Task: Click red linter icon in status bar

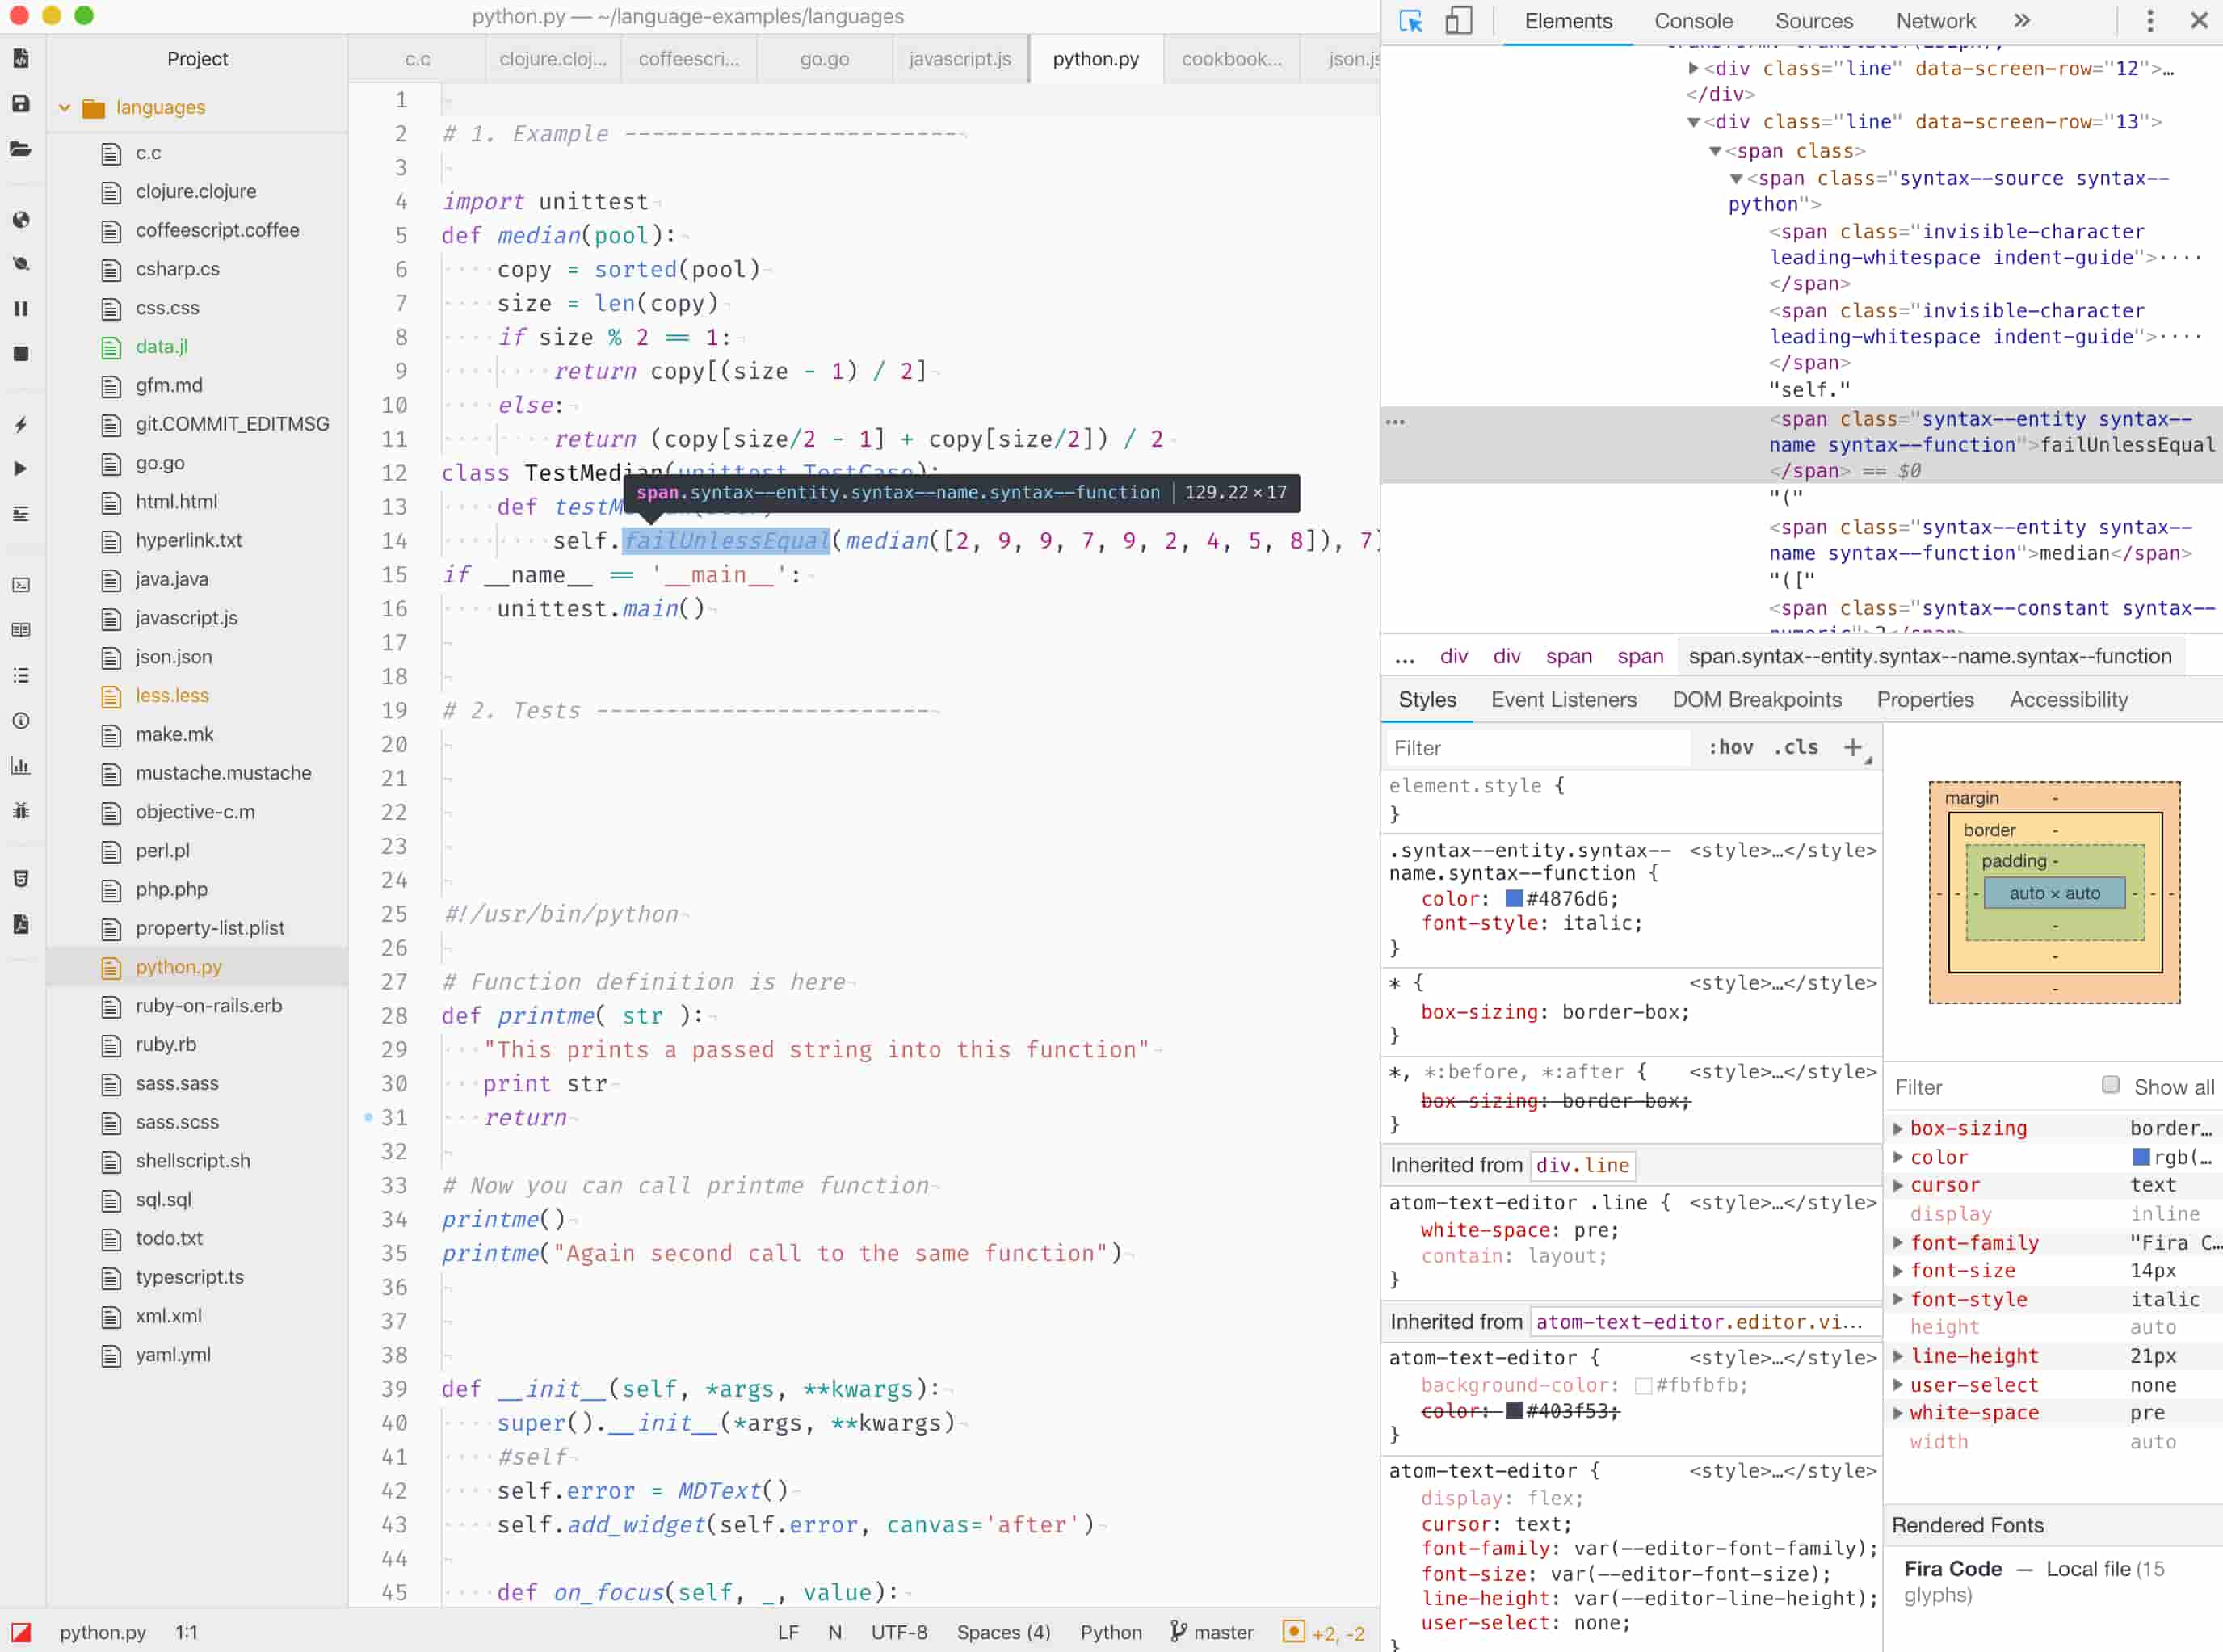Action: pos(20,1633)
